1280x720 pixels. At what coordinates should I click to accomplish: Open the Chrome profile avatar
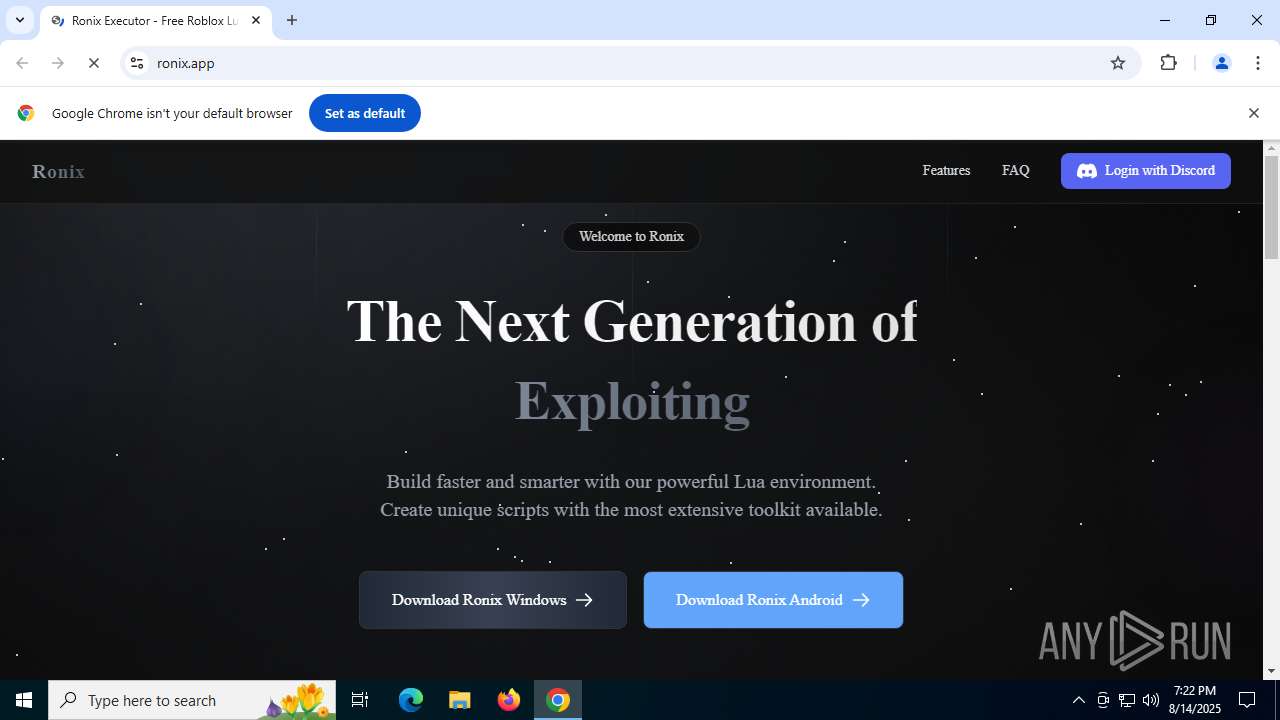[x=1221, y=63]
